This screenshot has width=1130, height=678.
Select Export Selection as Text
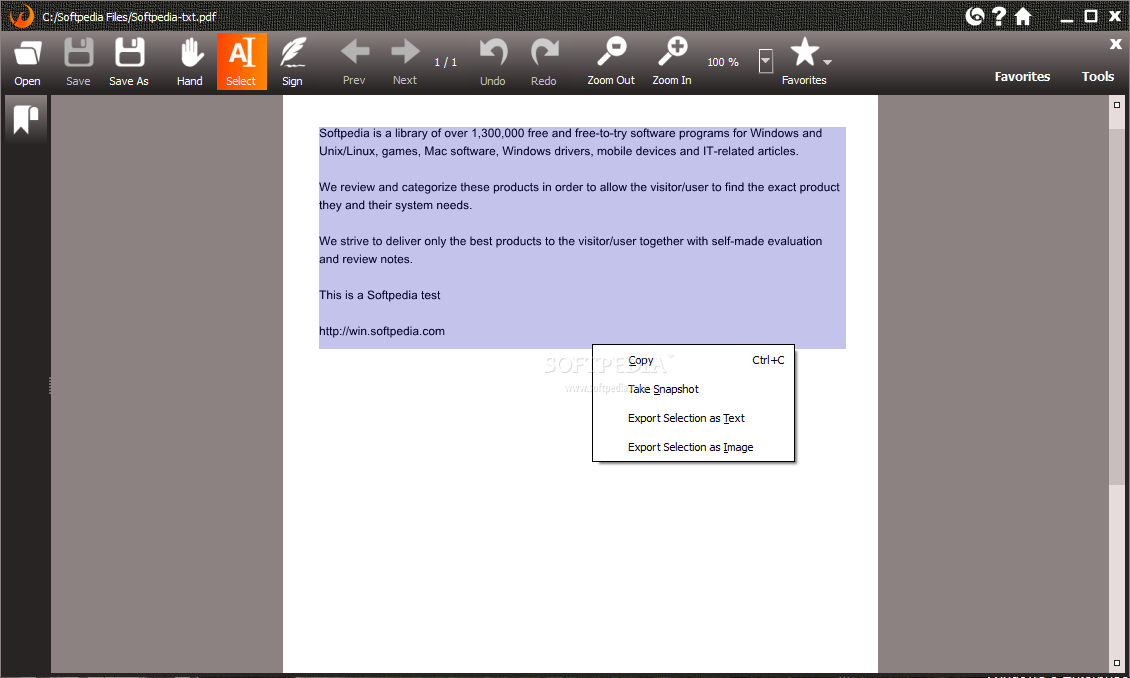point(693,418)
